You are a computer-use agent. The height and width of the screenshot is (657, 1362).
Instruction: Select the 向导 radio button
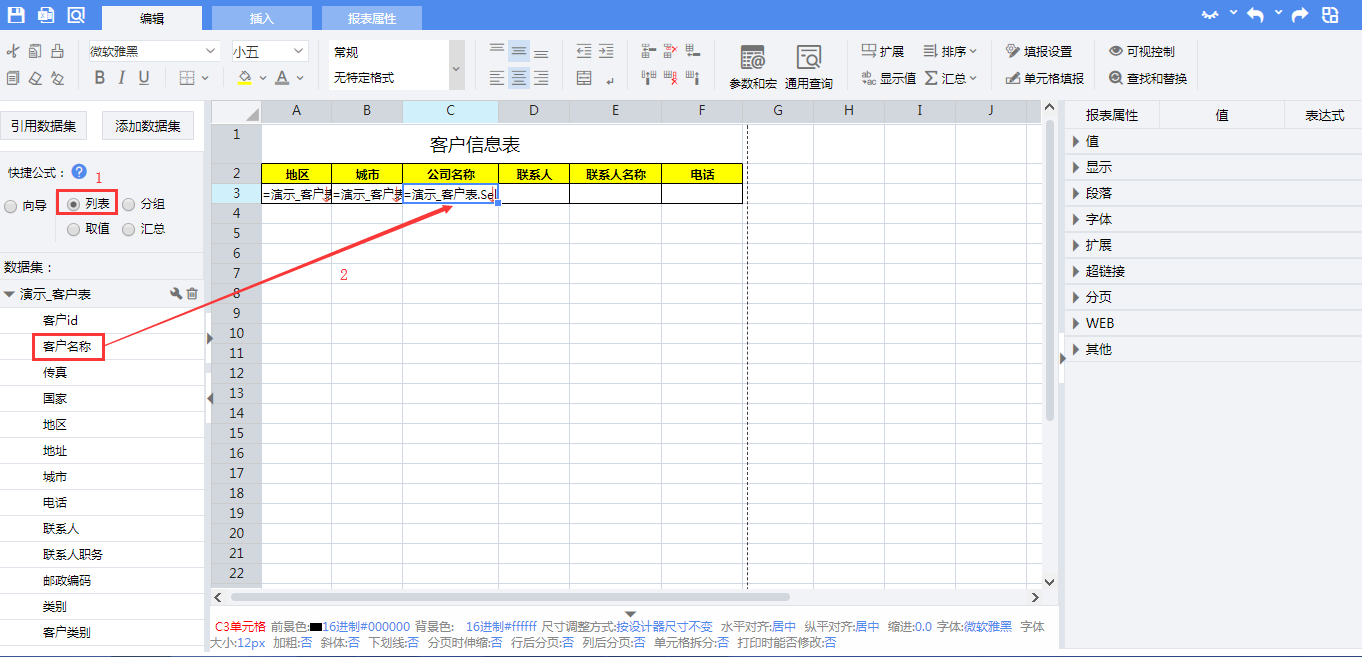(x=11, y=206)
